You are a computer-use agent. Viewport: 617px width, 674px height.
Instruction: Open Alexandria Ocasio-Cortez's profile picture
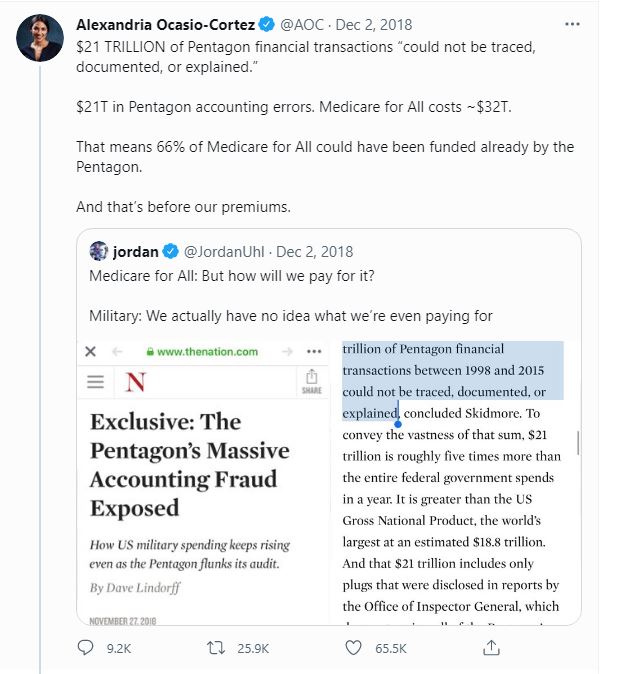pyautogui.click(x=37, y=37)
